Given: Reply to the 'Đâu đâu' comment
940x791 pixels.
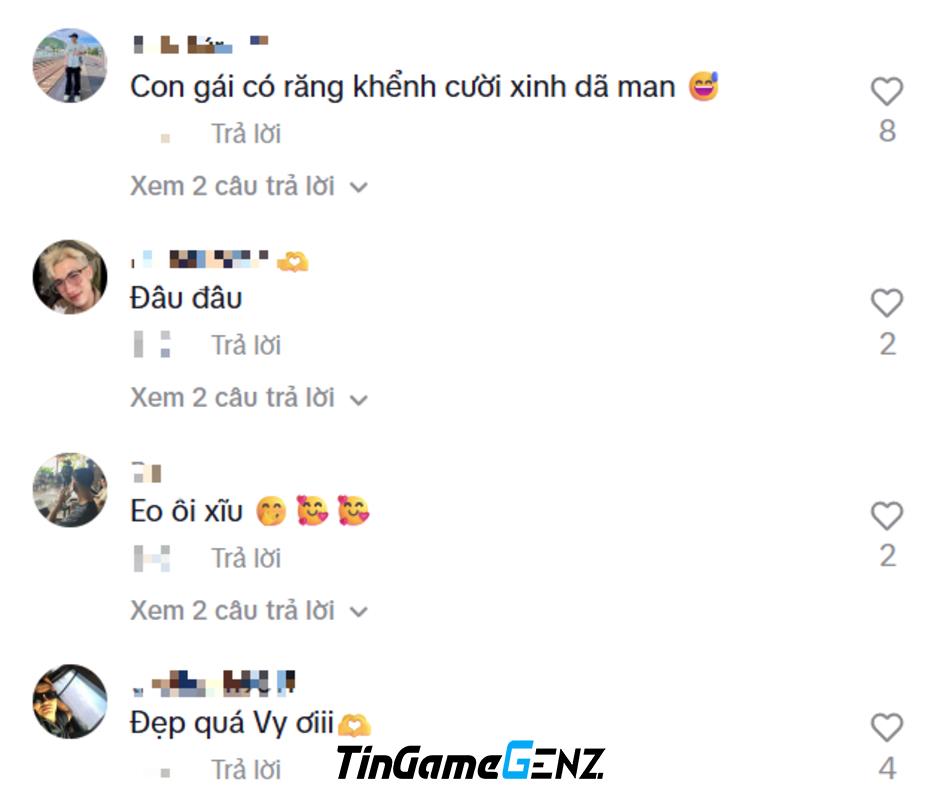Looking at the screenshot, I should pyautogui.click(x=246, y=345).
